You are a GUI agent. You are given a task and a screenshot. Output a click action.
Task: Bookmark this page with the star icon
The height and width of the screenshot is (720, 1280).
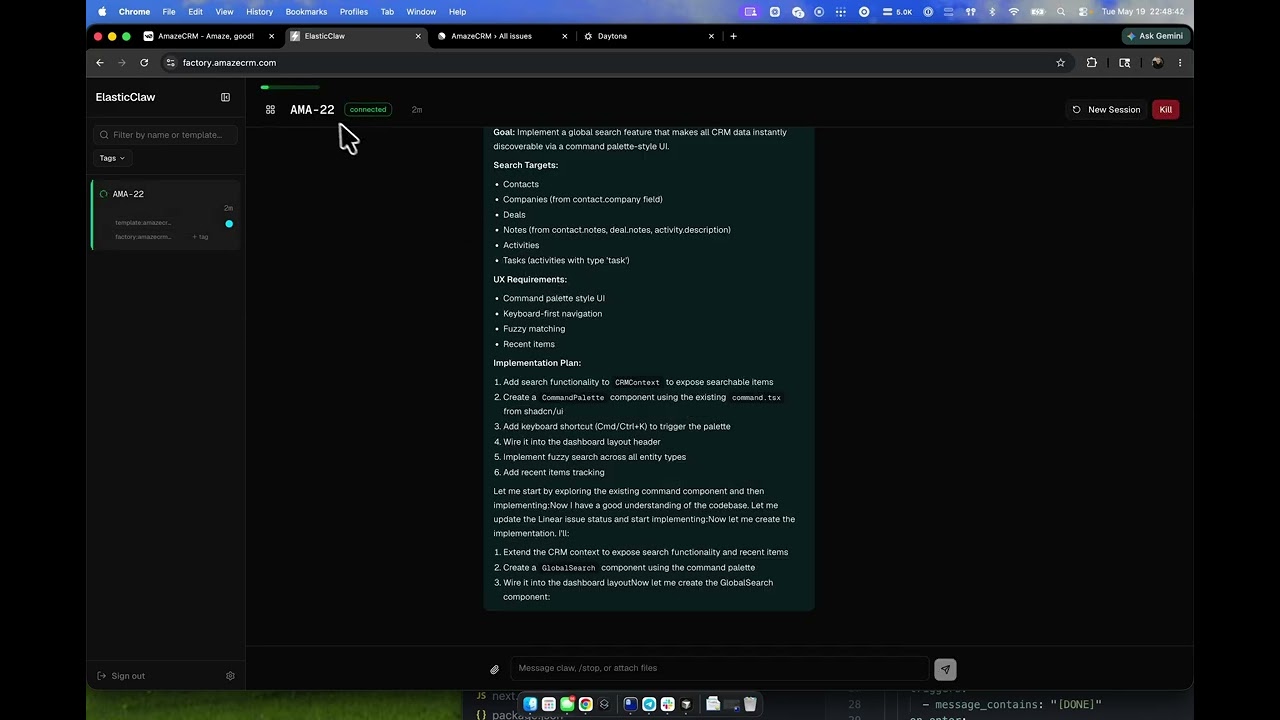click(1061, 62)
